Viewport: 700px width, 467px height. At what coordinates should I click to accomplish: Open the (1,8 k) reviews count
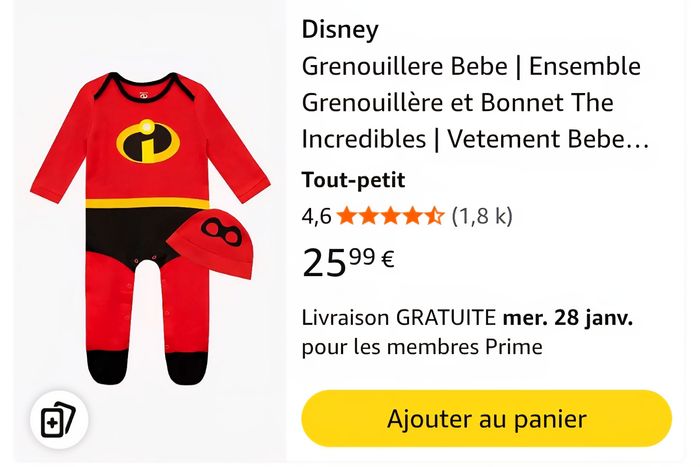[482, 215]
